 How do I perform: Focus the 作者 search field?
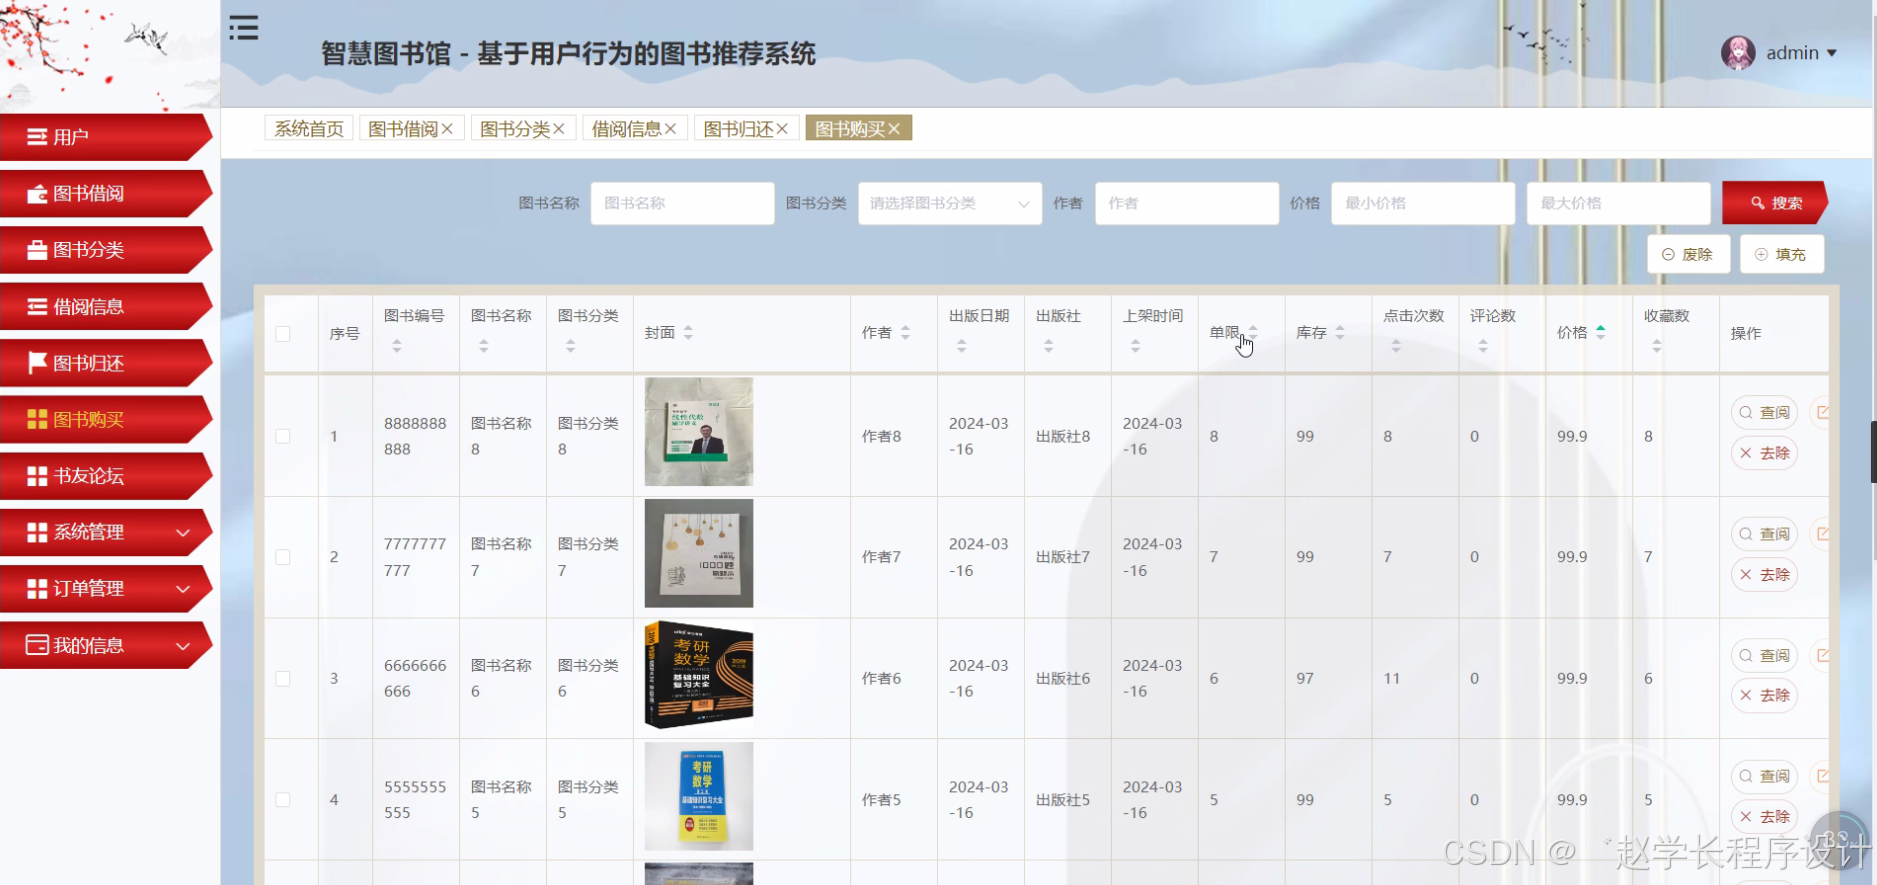tap(1187, 203)
